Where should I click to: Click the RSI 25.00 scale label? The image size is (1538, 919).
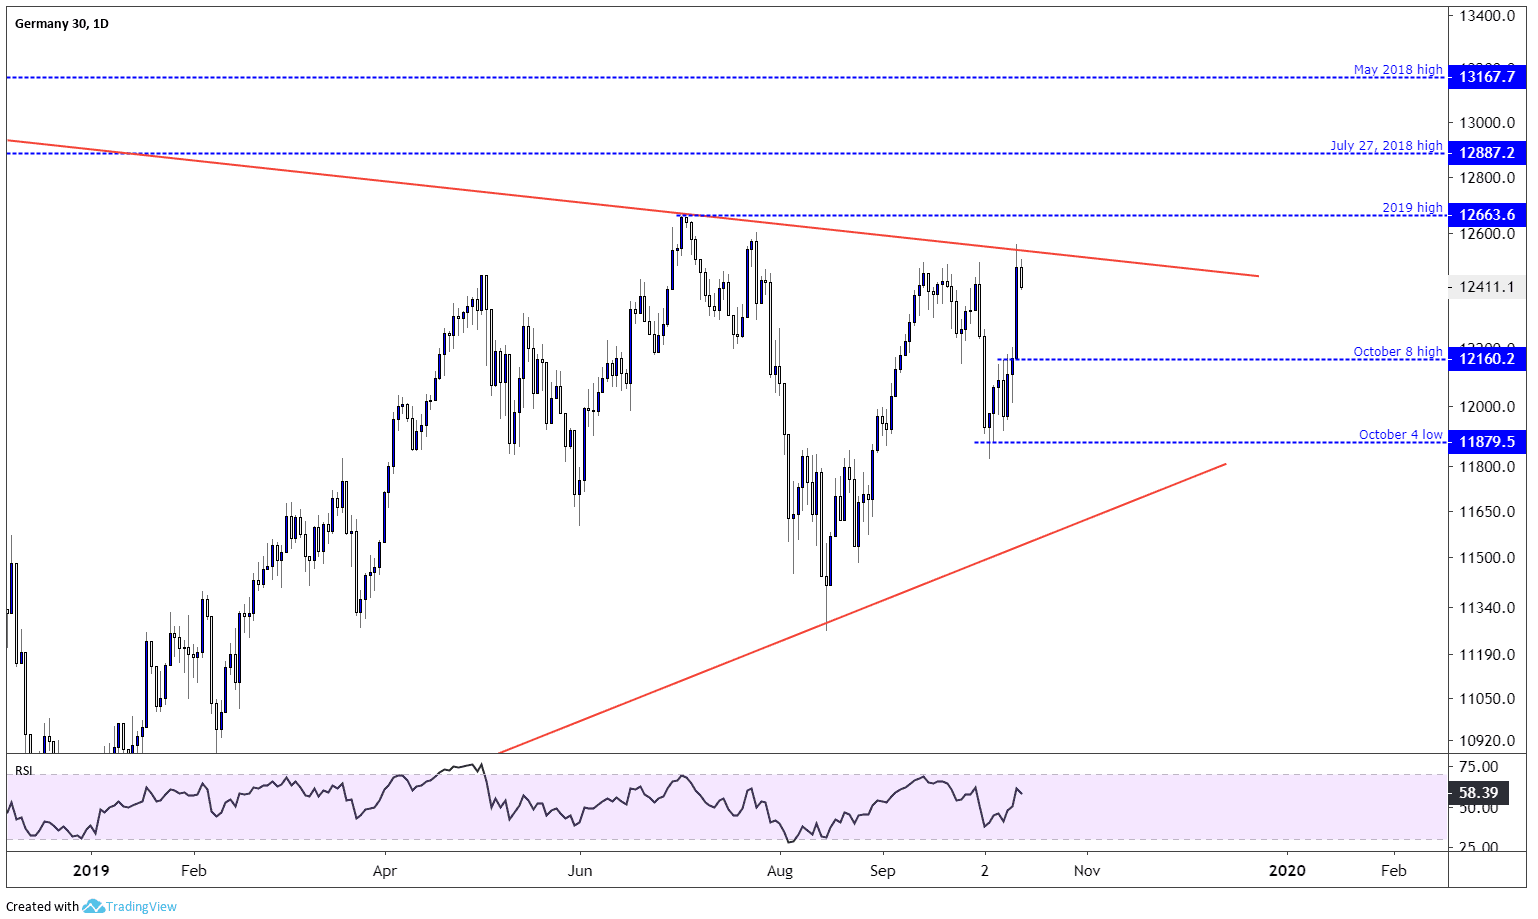(1479, 847)
